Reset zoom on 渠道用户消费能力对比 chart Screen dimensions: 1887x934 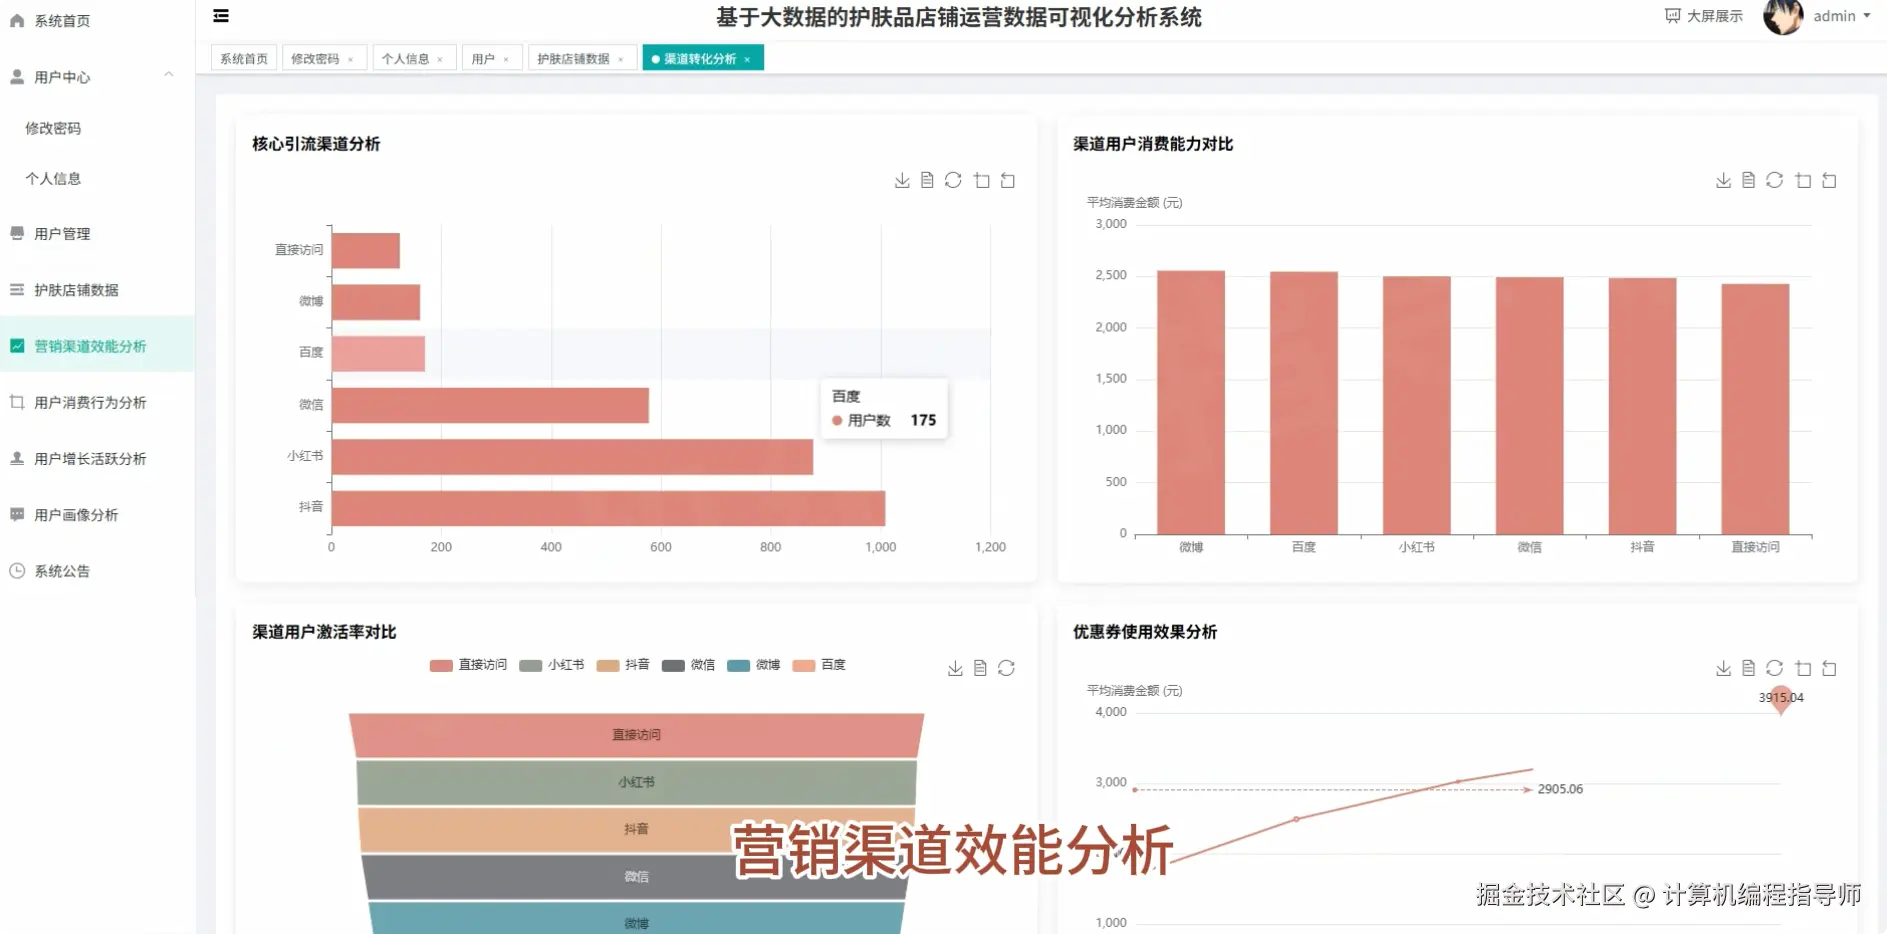coord(1829,180)
